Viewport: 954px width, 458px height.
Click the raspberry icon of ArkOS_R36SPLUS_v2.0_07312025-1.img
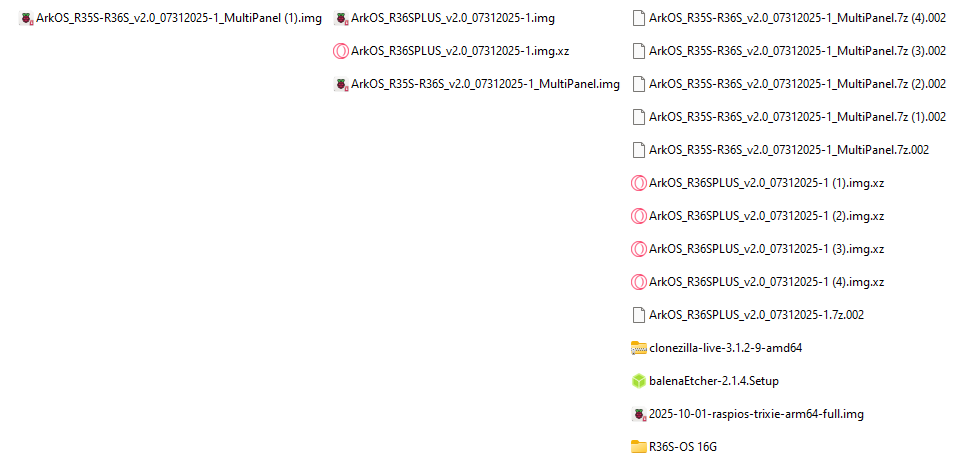341,19
